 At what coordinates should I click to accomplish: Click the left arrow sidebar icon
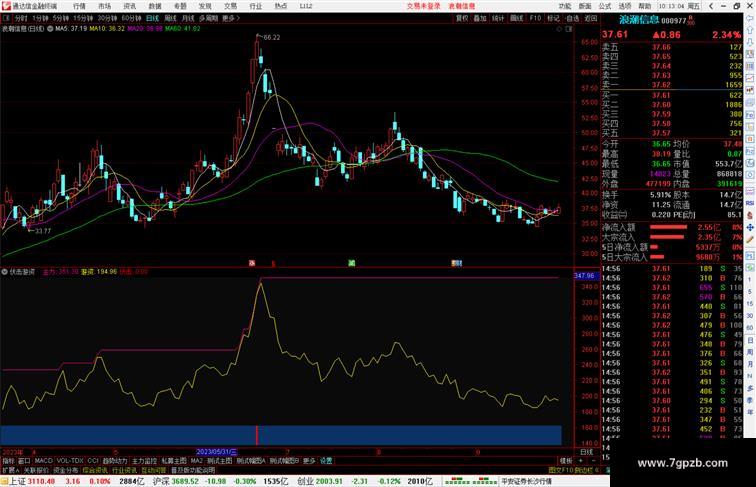tap(750, 18)
